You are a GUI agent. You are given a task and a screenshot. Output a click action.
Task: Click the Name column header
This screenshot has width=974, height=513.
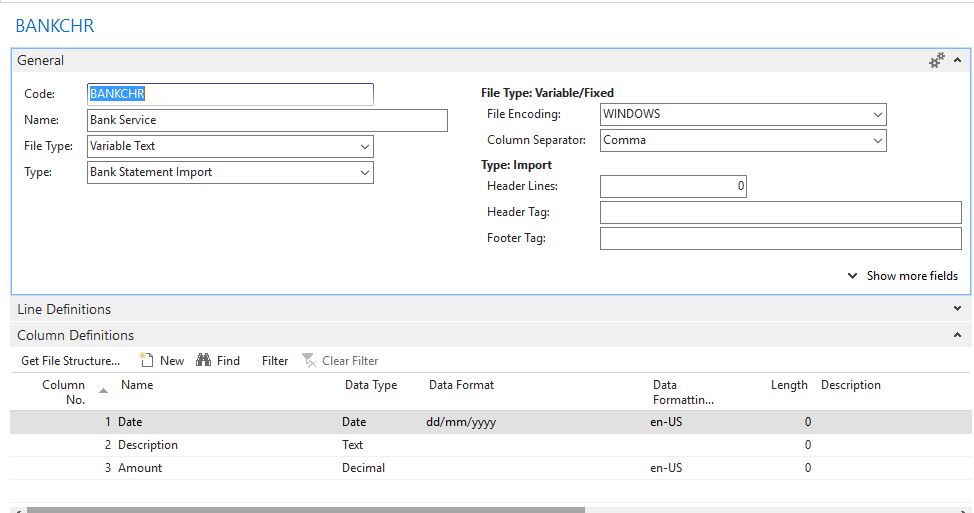pos(137,385)
